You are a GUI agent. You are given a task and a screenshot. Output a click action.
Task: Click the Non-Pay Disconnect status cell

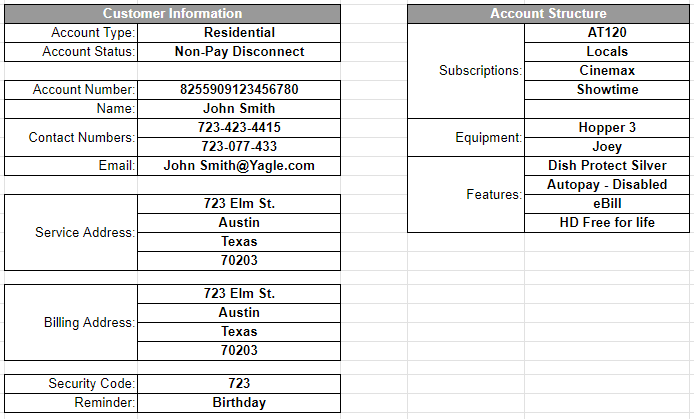click(239, 52)
